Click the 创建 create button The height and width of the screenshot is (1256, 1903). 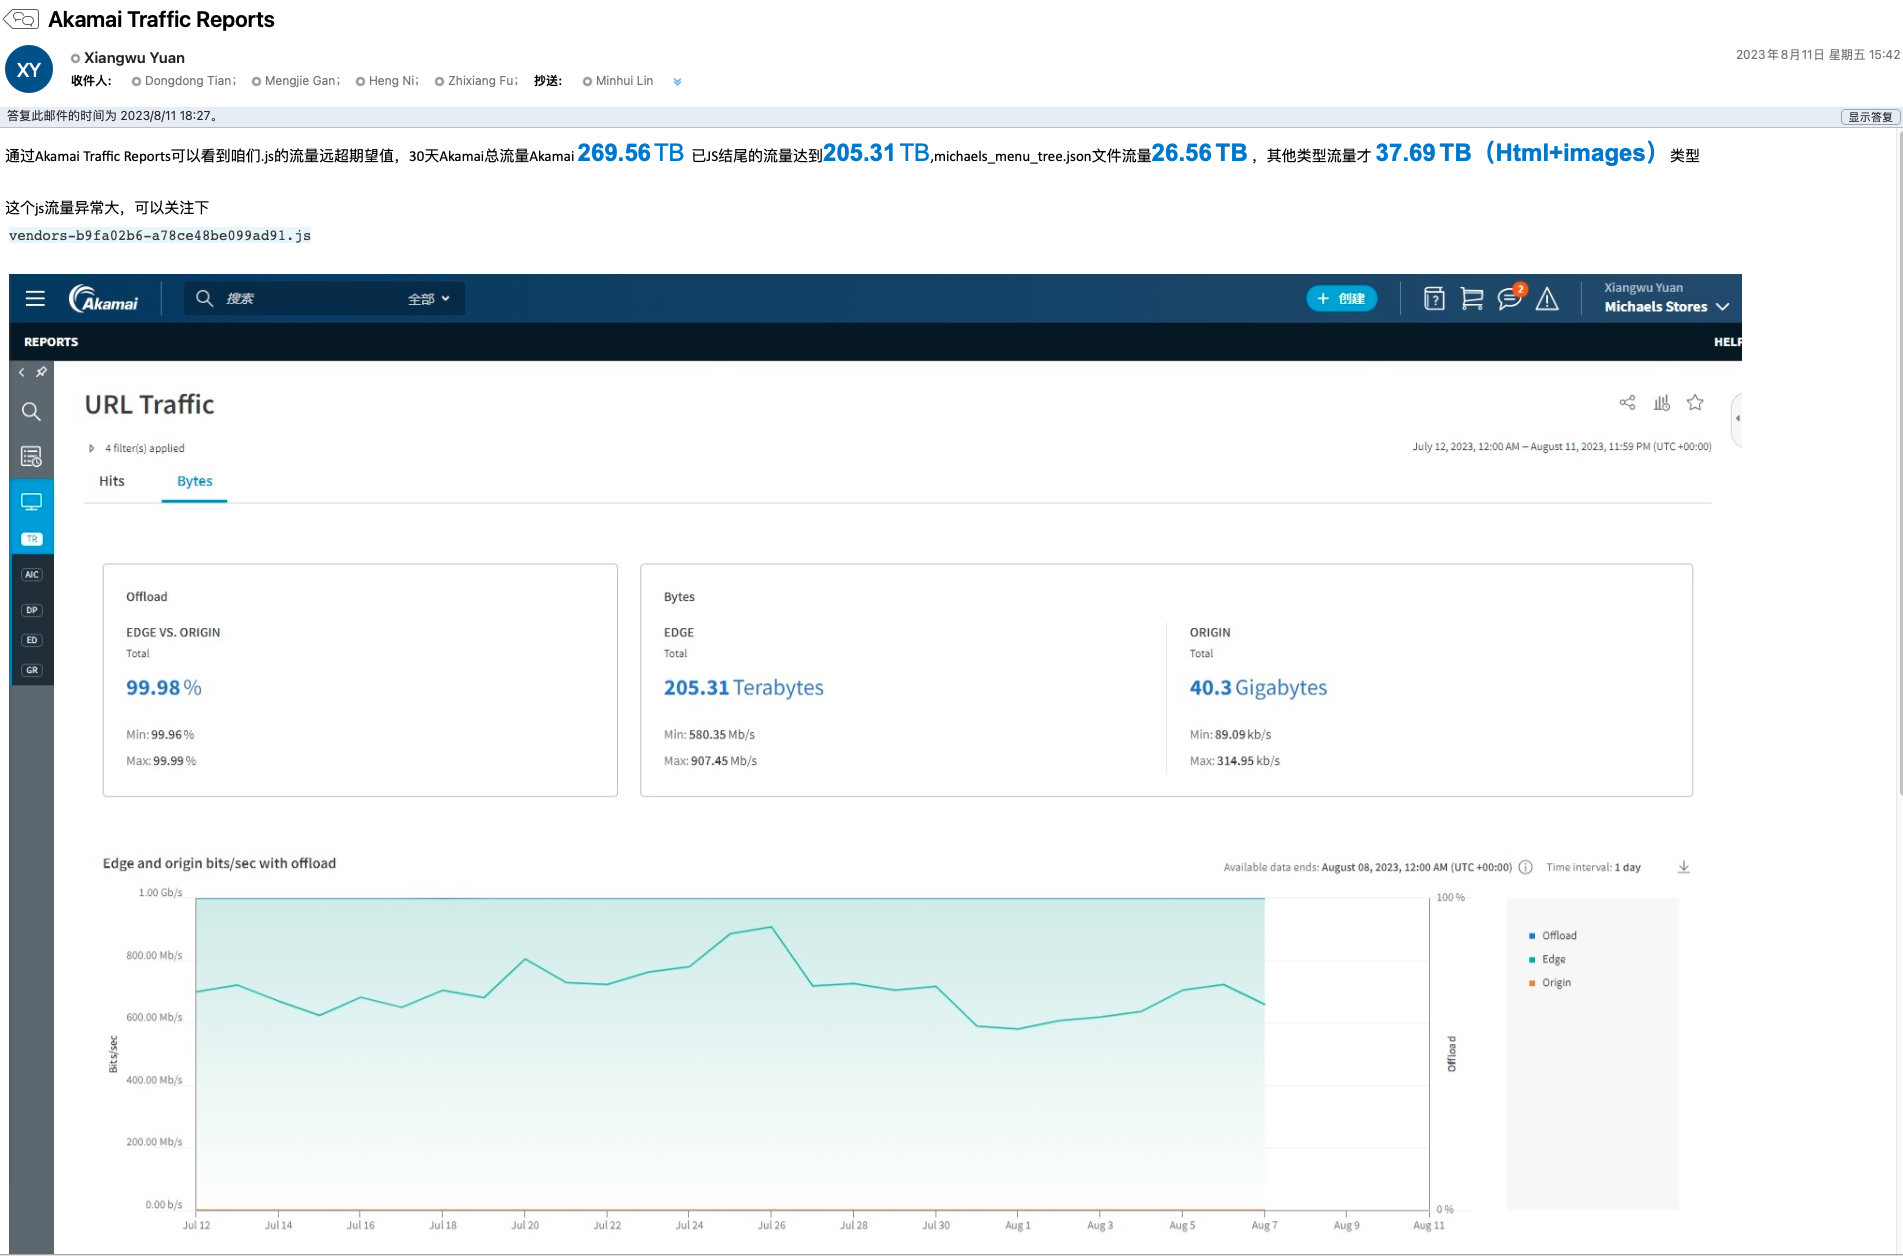(1342, 298)
